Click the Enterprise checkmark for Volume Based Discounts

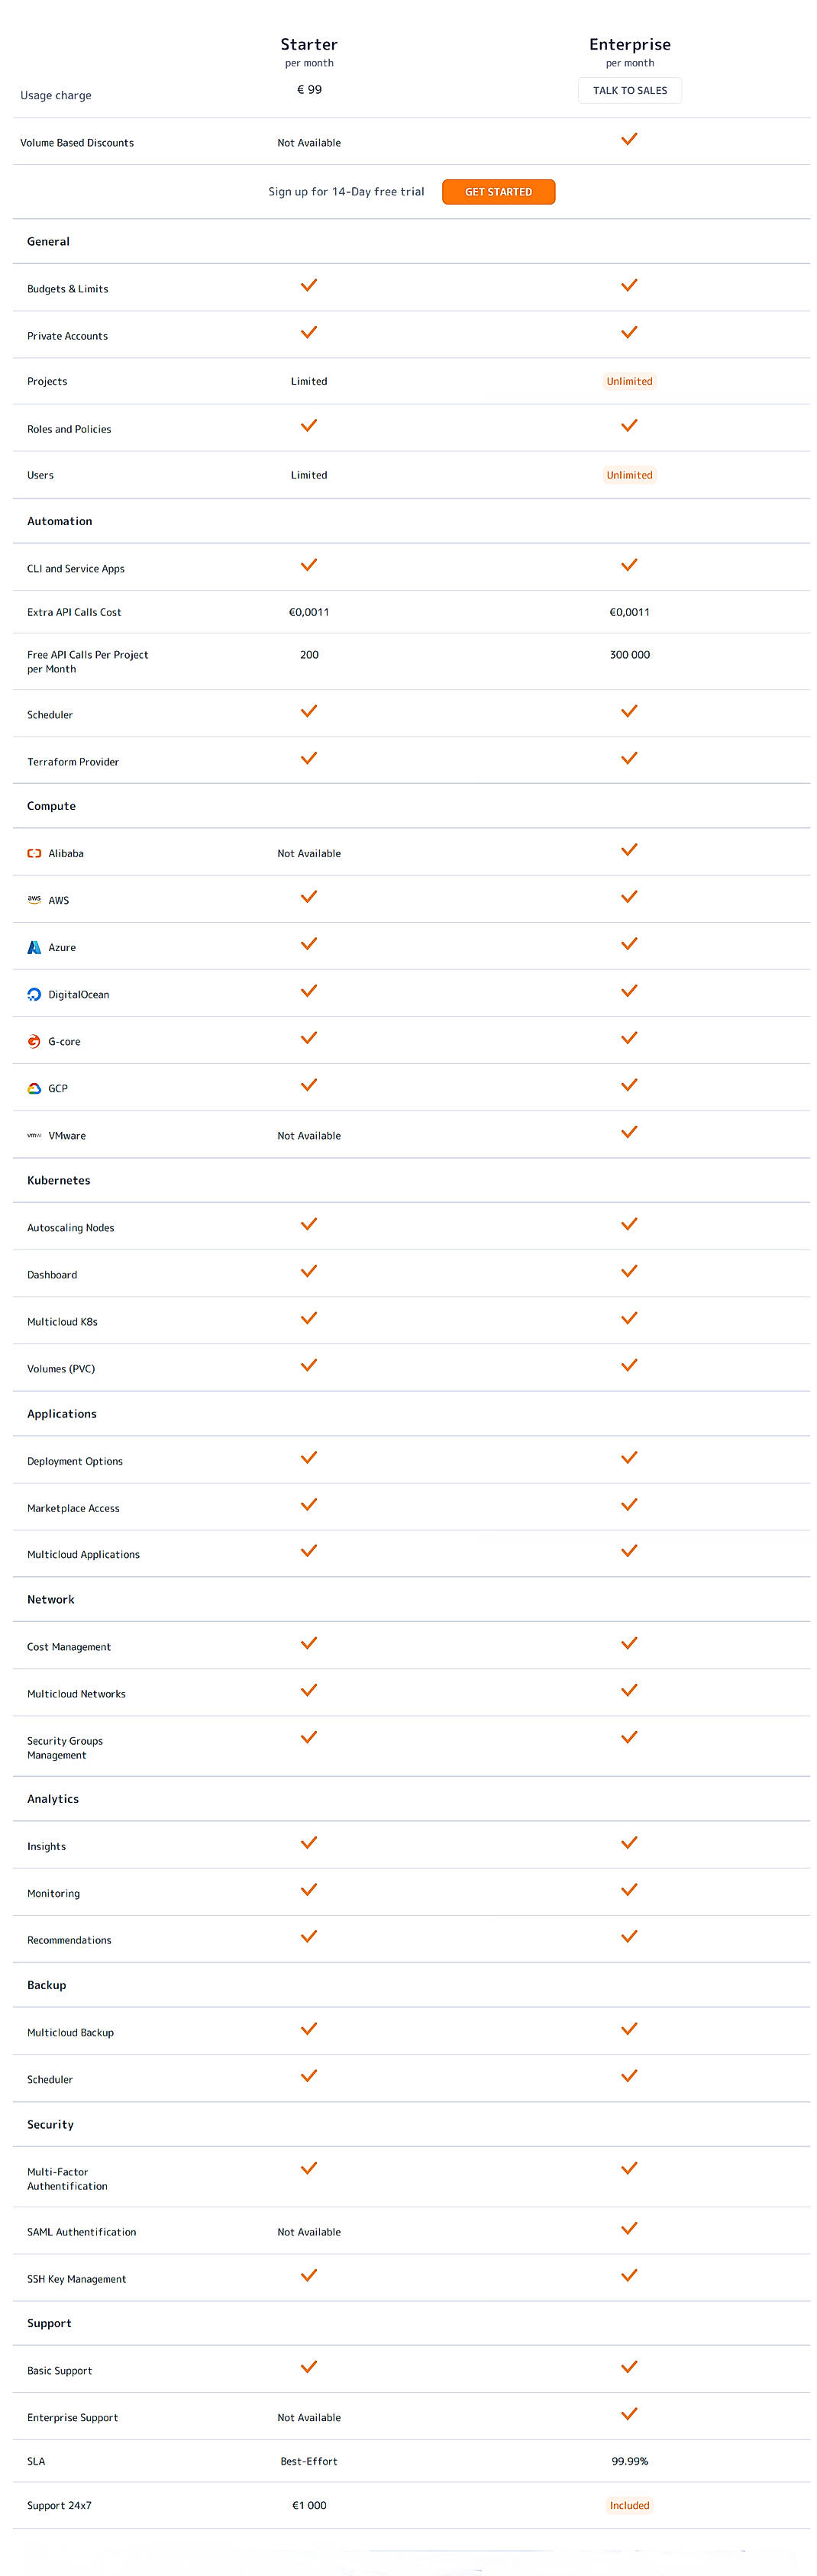coord(629,140)
